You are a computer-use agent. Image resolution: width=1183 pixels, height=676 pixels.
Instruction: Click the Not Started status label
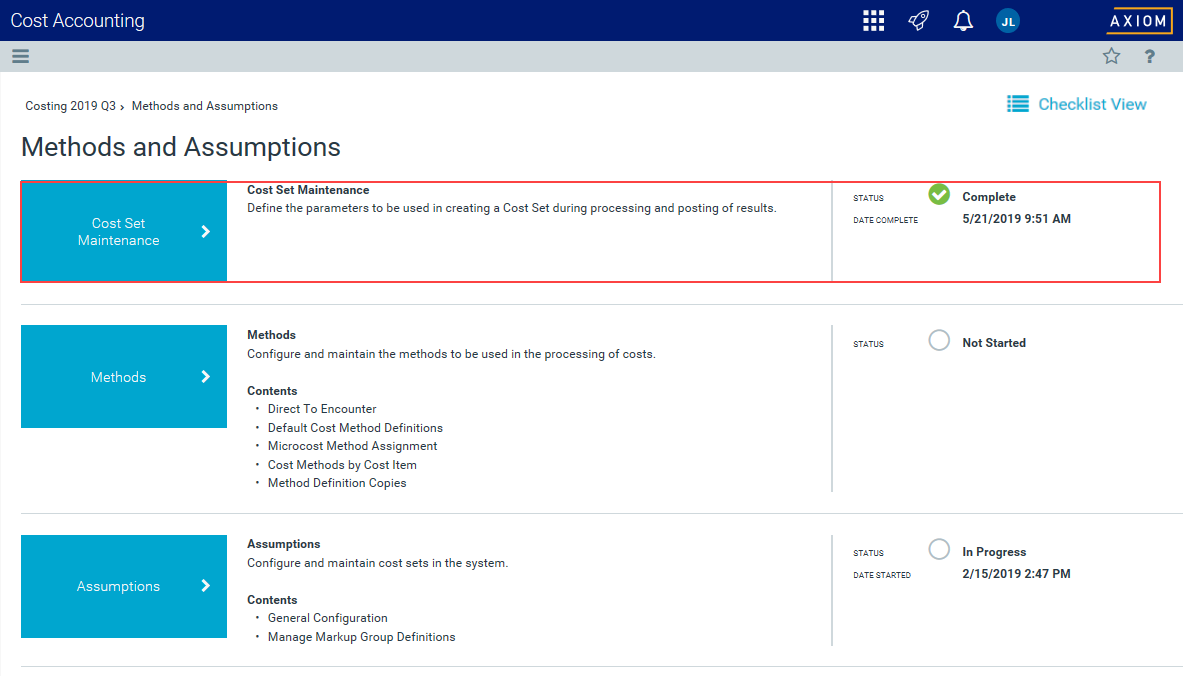point(994,343)
